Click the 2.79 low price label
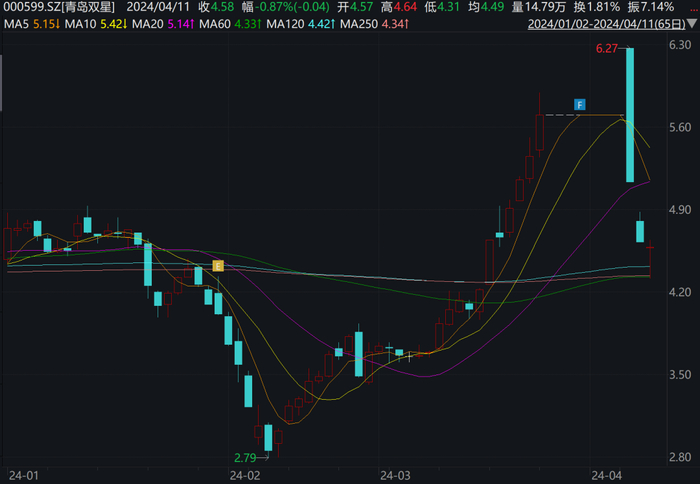This screenshot has height=484, width=700. pos(245,457)
